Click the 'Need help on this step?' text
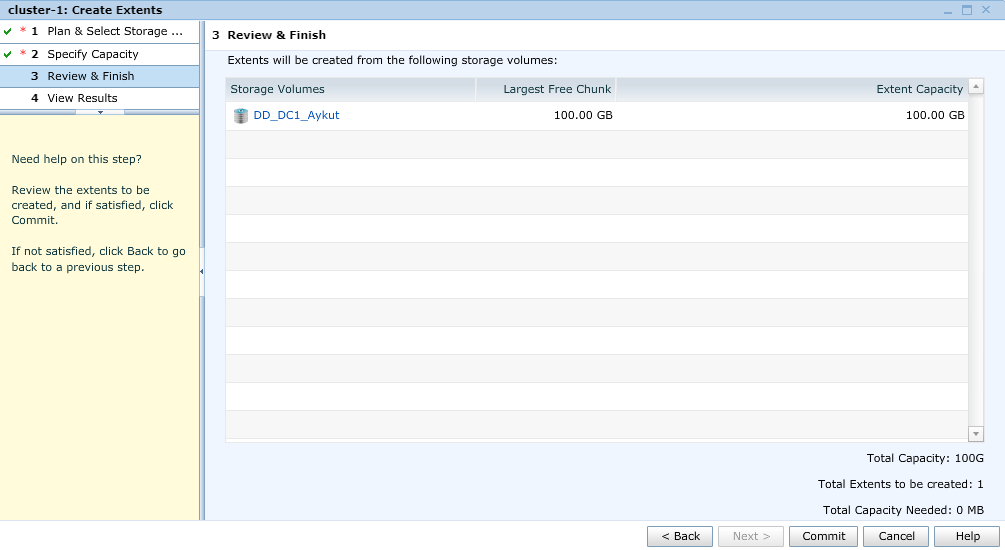1005x550 pixels. (x=76, y=159)
